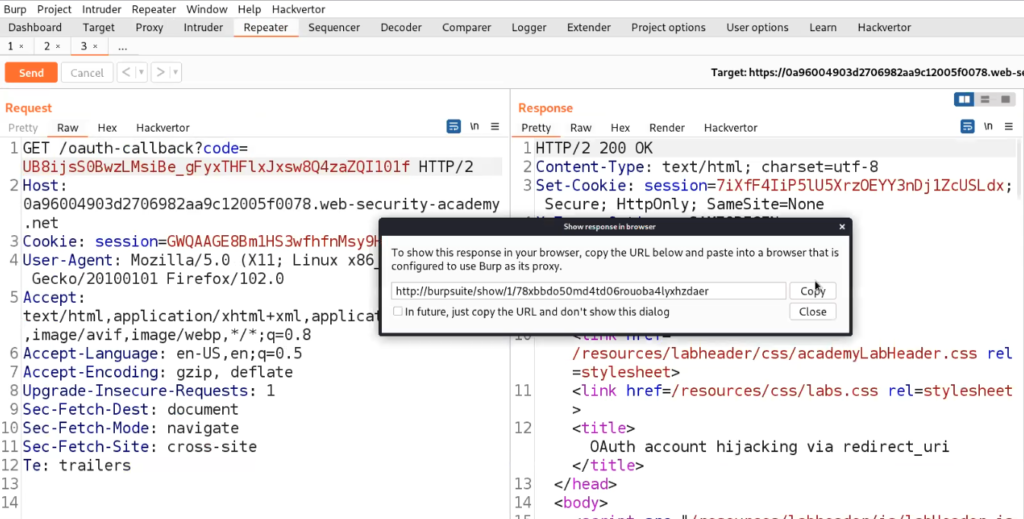Show non-printable \n characters in Response

pyautogui.click(x=987, y=127)
